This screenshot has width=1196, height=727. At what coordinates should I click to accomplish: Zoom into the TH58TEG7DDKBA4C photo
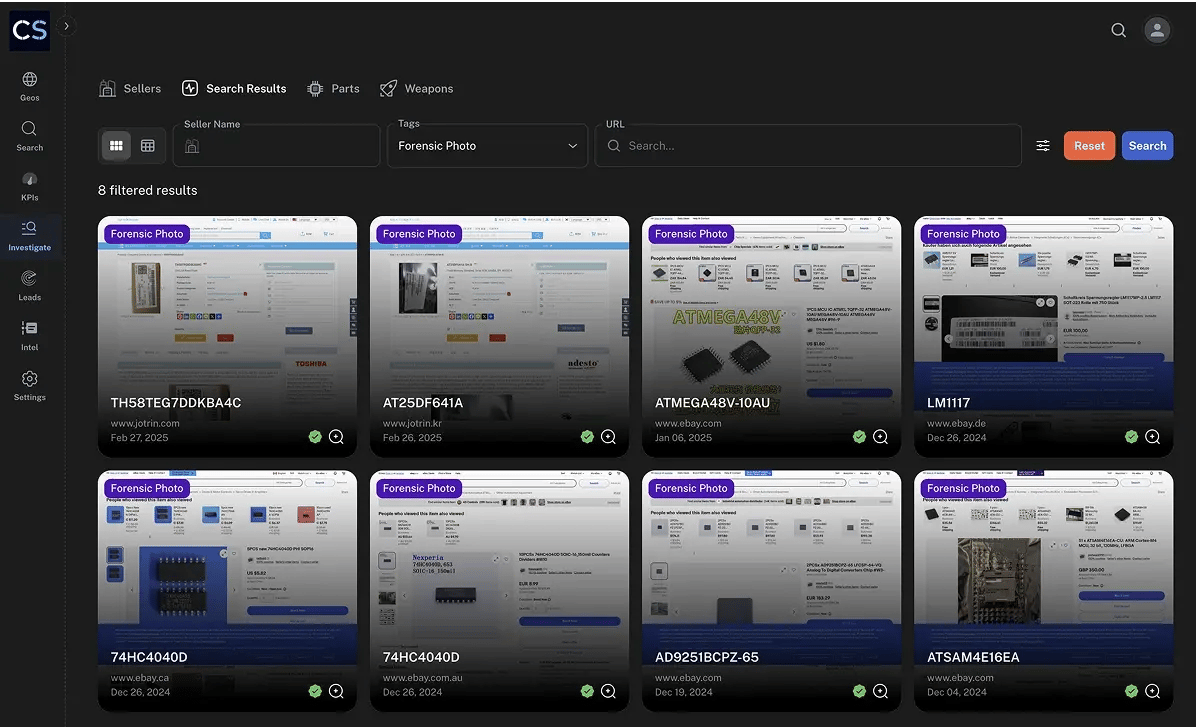tap(336, 437)
